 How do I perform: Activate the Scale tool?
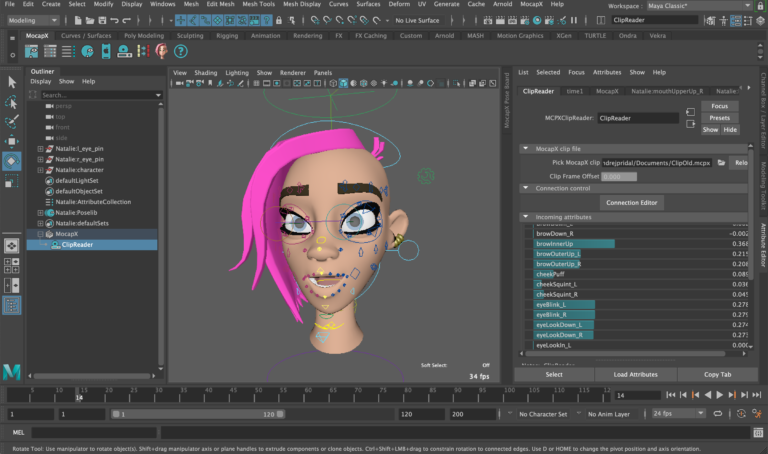11,181
